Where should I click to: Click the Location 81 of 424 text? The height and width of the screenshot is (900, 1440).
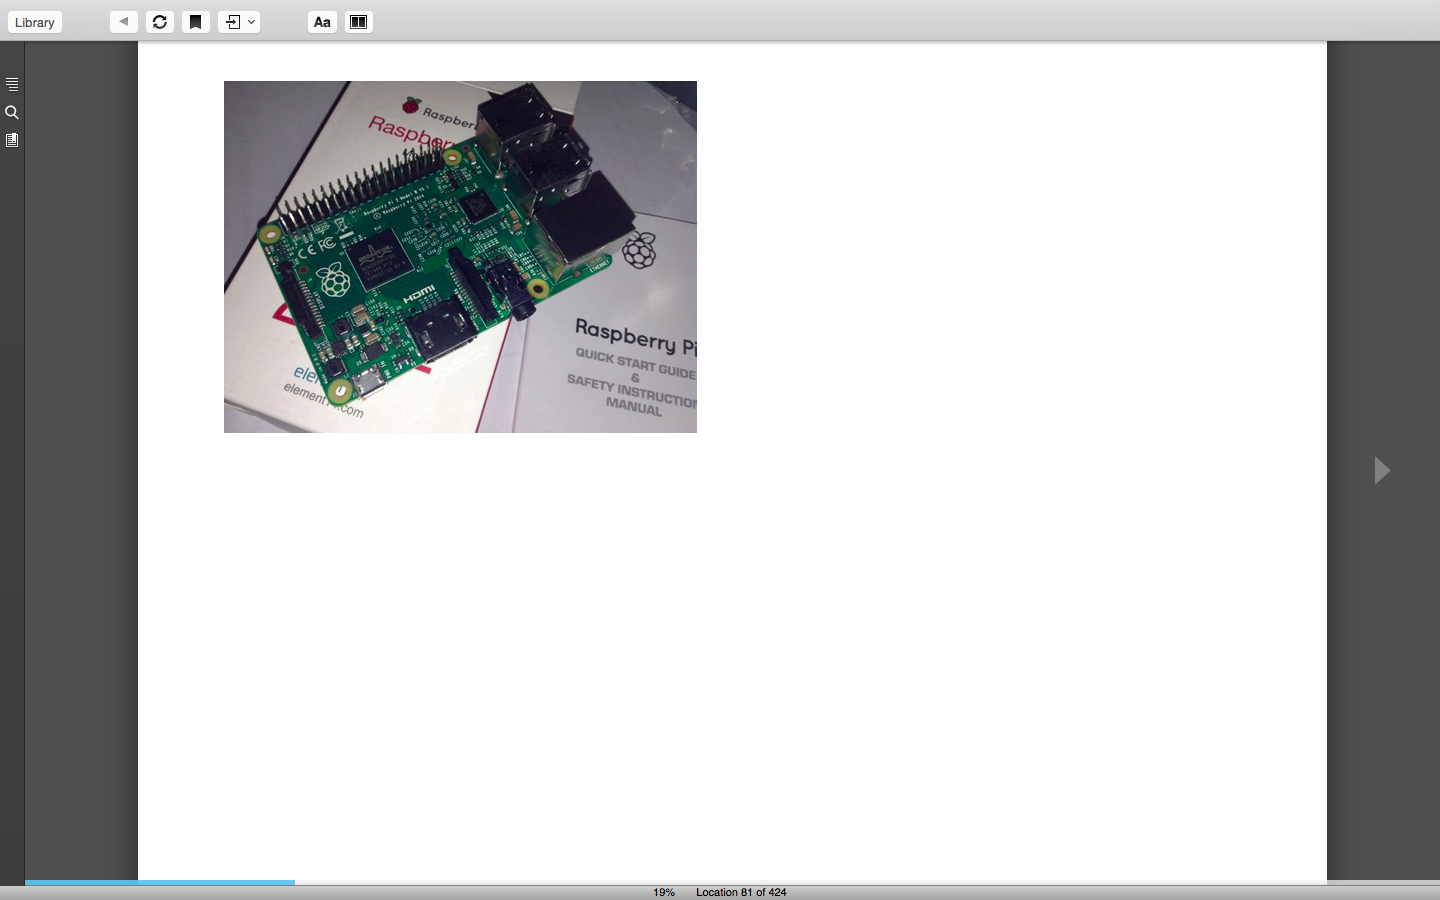coord(741,892)
